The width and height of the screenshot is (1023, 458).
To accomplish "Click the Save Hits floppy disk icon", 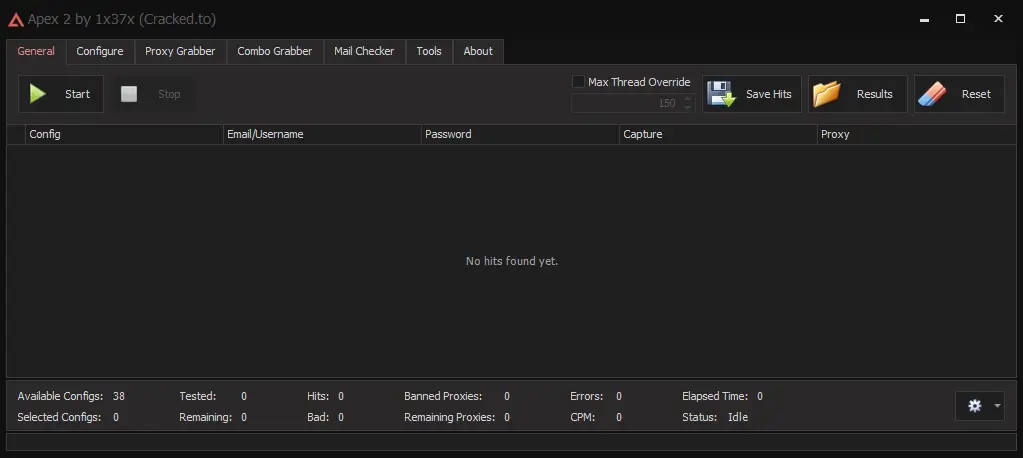I will (x=721, y=94).
